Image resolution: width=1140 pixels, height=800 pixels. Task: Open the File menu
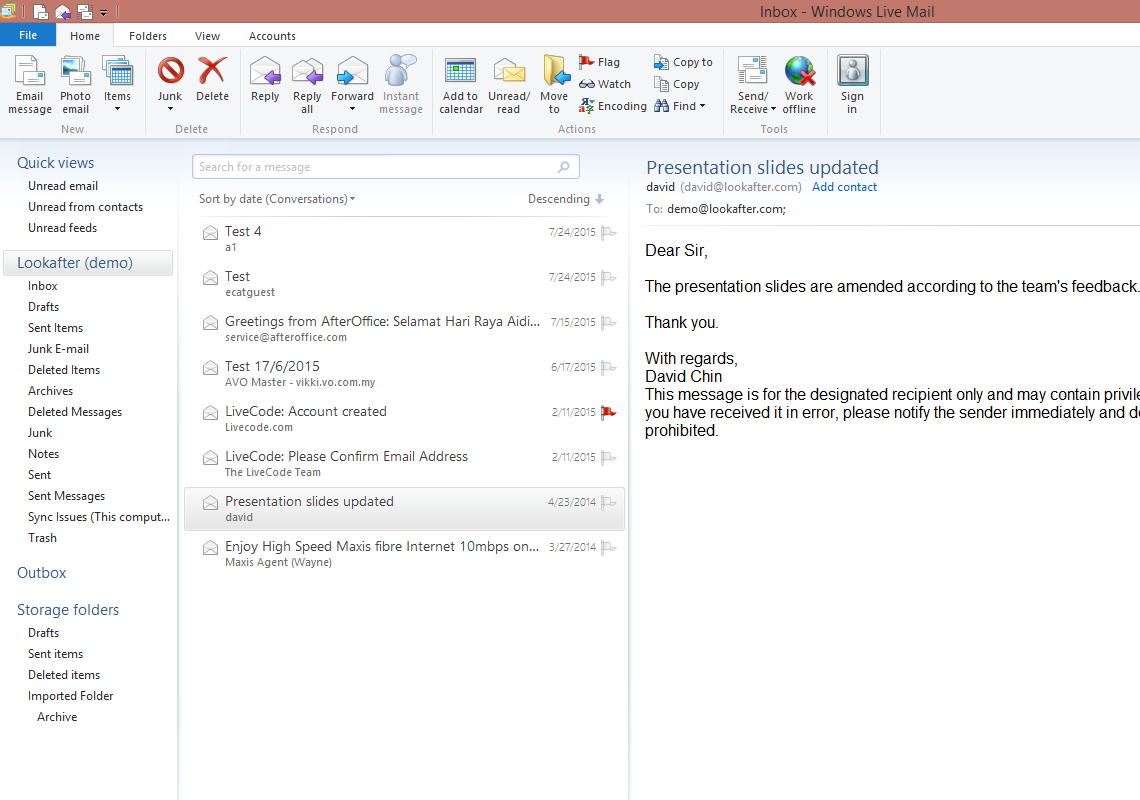(x=28, y=36)
